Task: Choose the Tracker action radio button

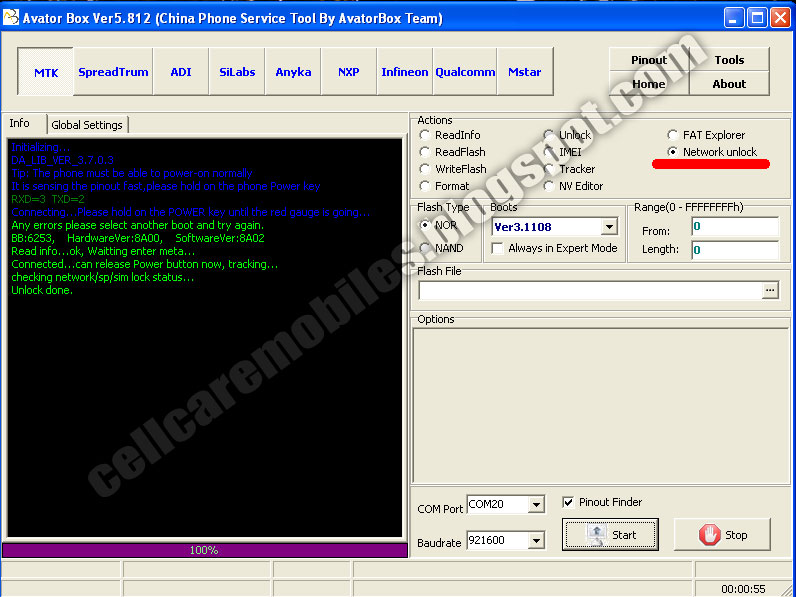Action: 549,169
